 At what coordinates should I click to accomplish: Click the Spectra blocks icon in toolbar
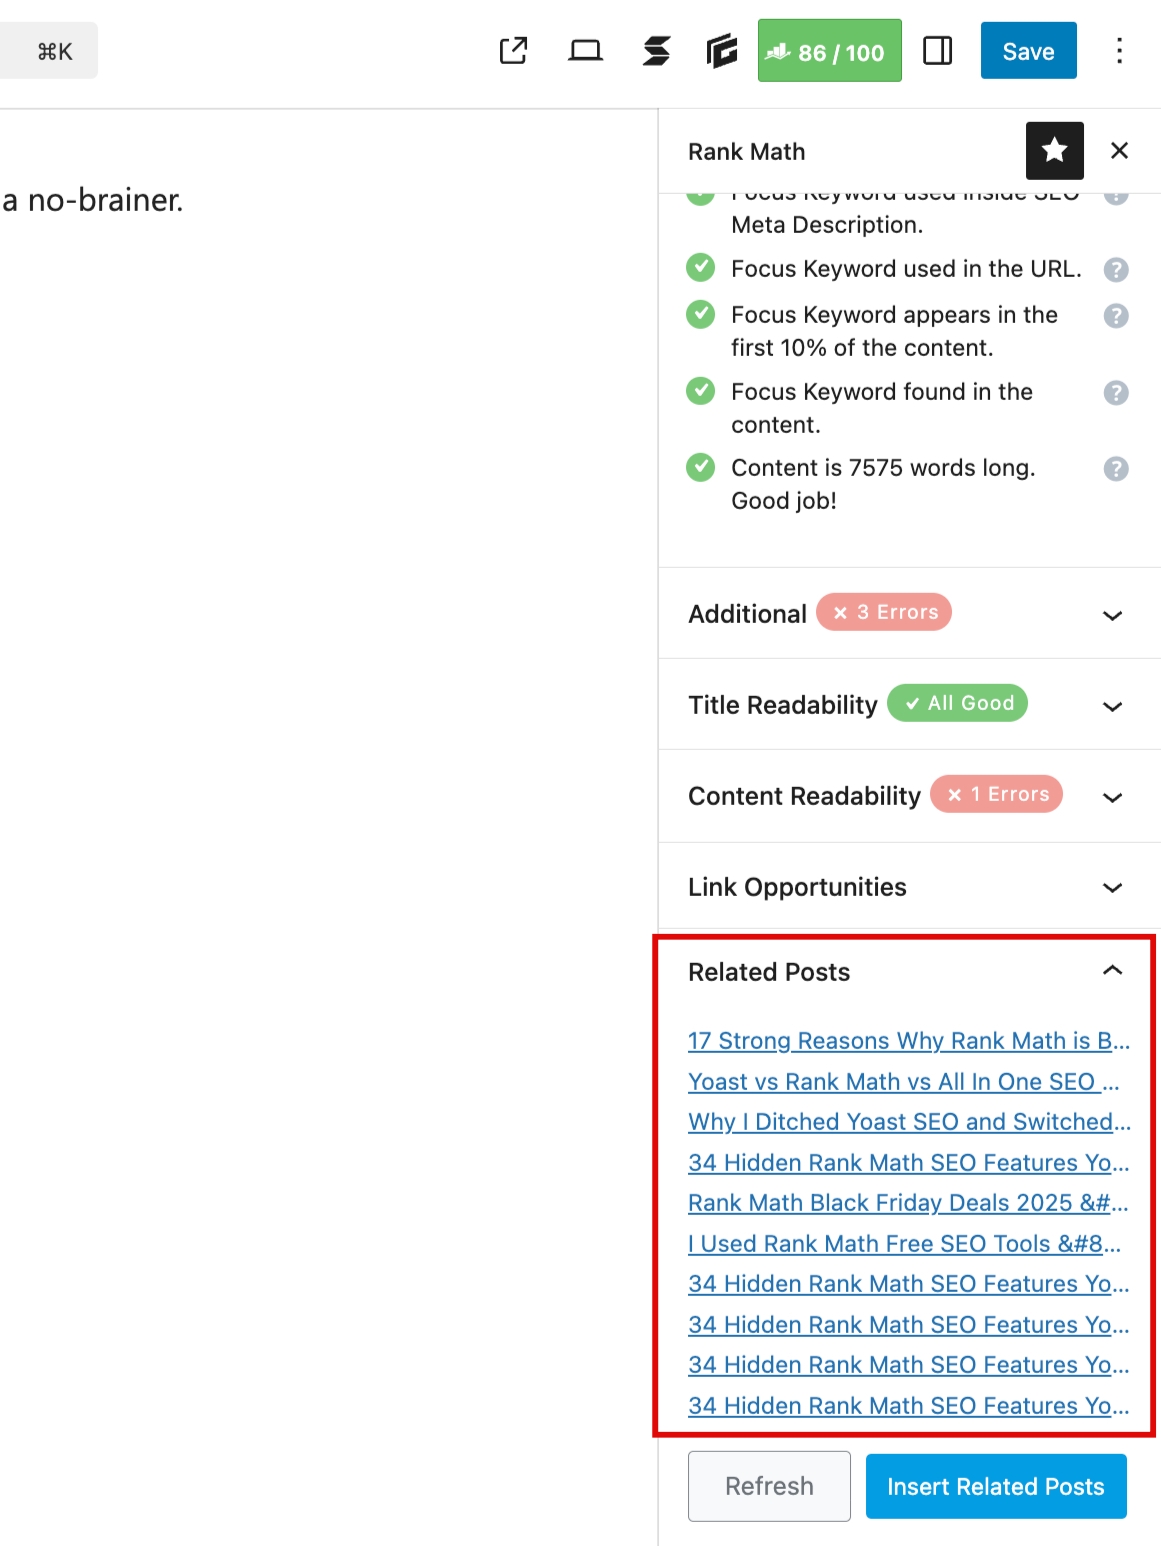656,50
